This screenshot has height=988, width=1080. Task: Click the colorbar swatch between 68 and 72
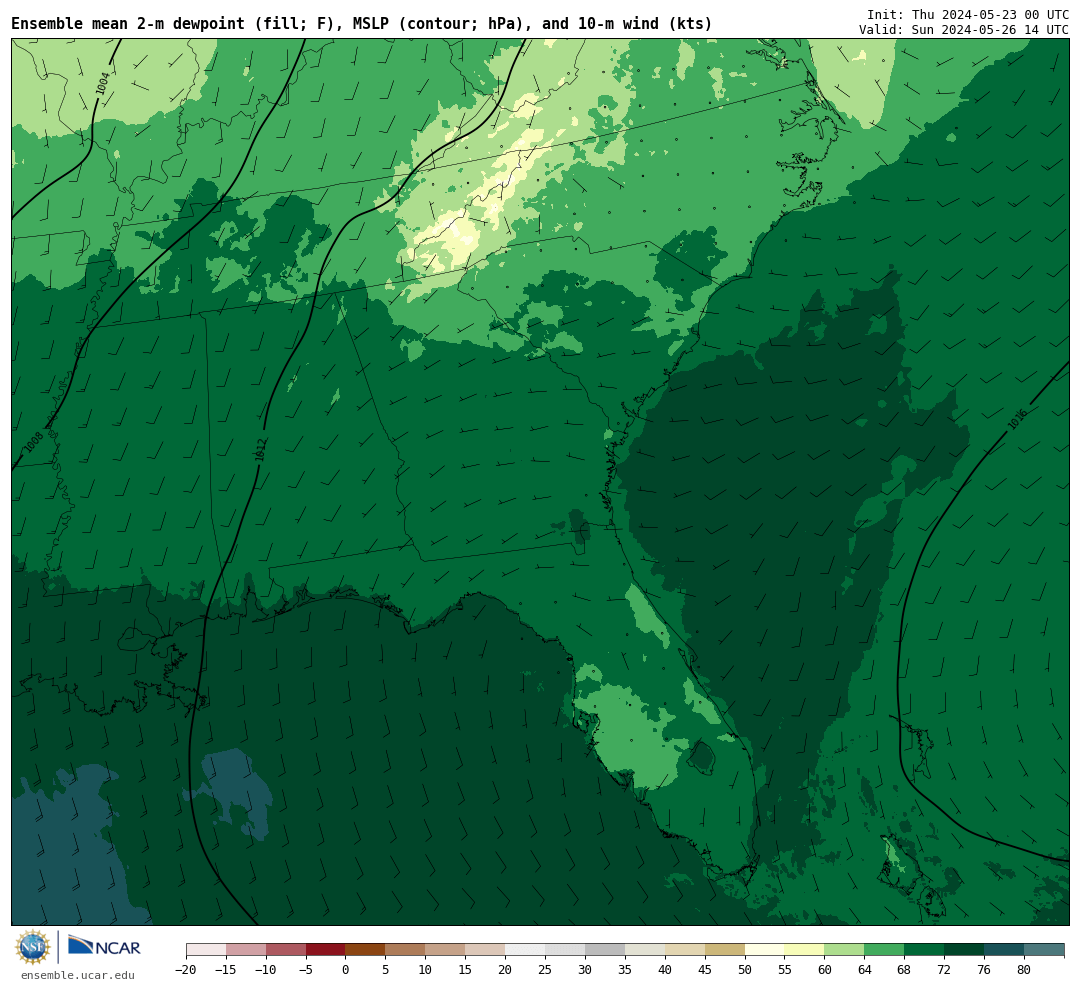point(924,950)
